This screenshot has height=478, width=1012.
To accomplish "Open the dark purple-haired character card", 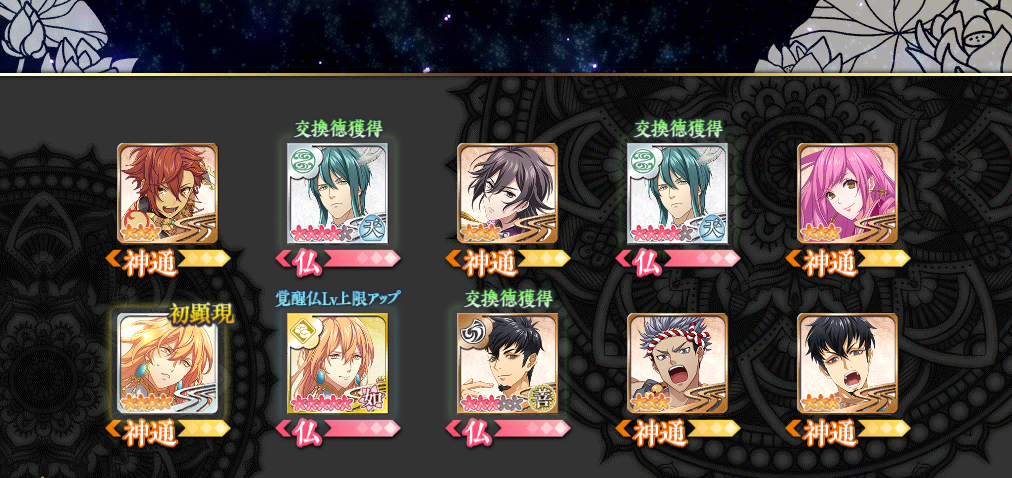I will point(507,194).
